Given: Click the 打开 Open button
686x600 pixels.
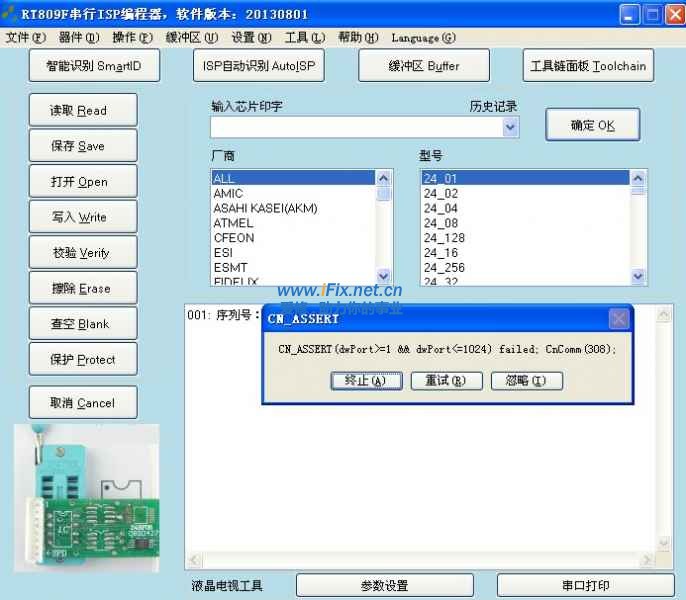Looking at the screenshot, I should click(83, 181).
